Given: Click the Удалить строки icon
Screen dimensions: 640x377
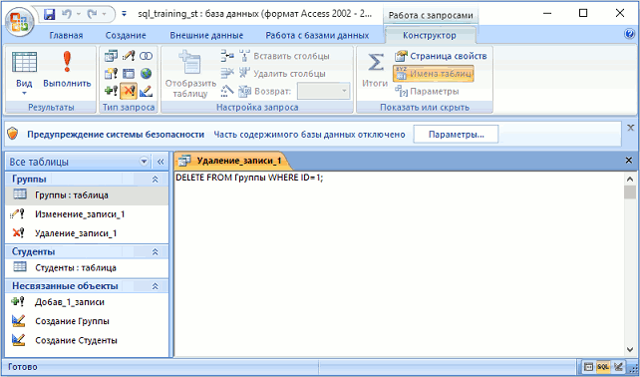Looking at the screenshot, I should tap(227, 73).
